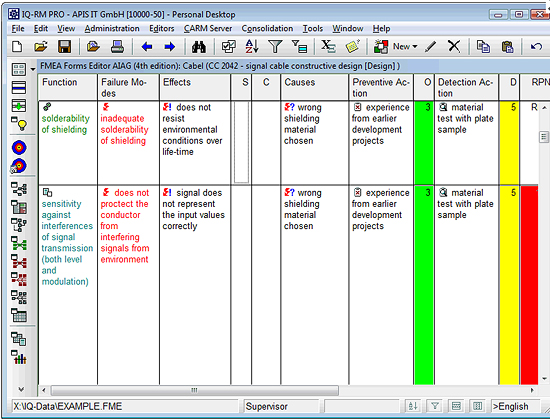The height and width of the screenshot is (420, 550).
Task: Go forward with blue right arrow
Action: pos(170,47)
